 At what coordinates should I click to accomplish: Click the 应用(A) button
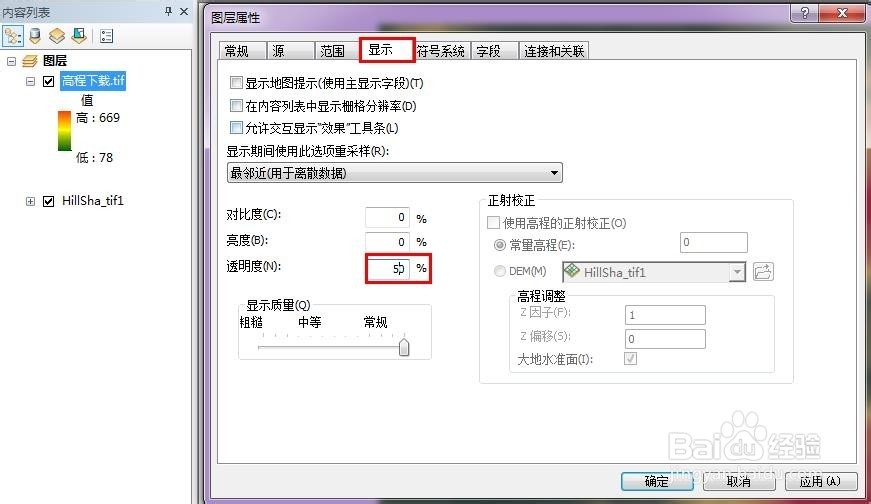pos(820,481)
